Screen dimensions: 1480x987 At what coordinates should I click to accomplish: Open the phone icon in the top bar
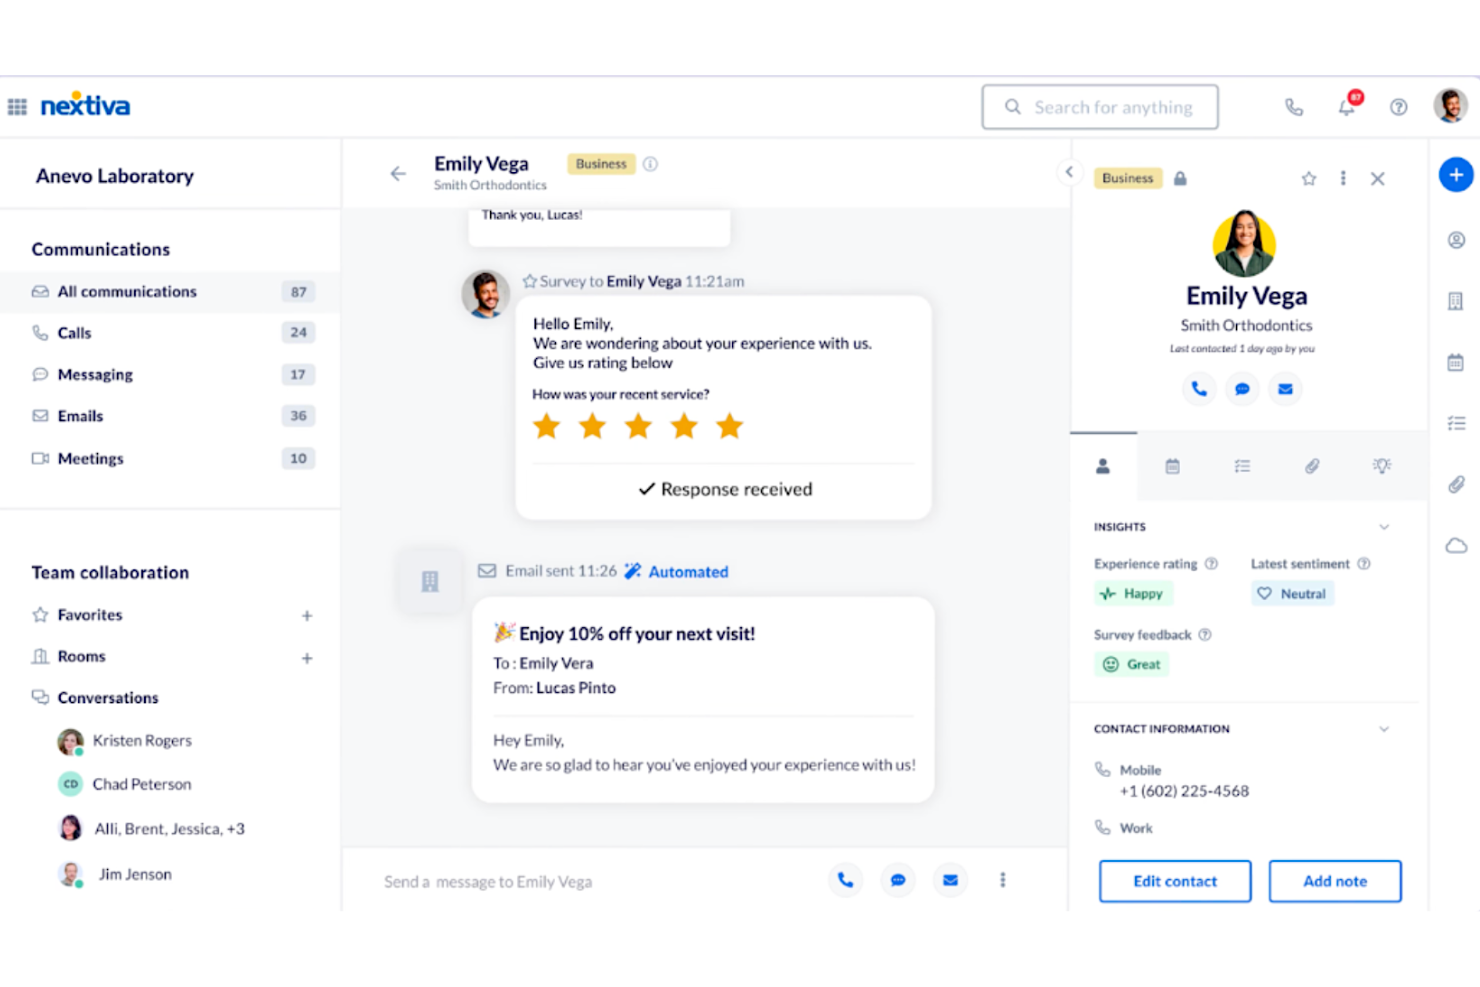[x=1295, y=106]
